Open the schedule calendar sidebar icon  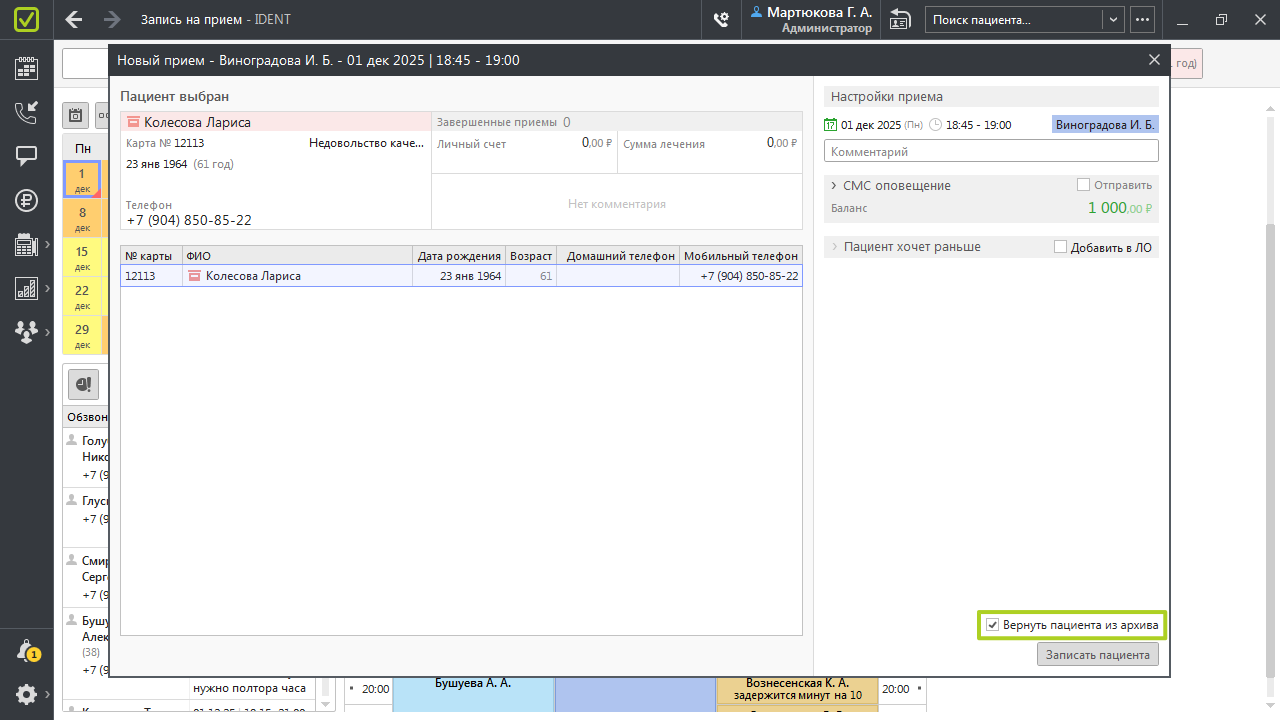point(26,68)
